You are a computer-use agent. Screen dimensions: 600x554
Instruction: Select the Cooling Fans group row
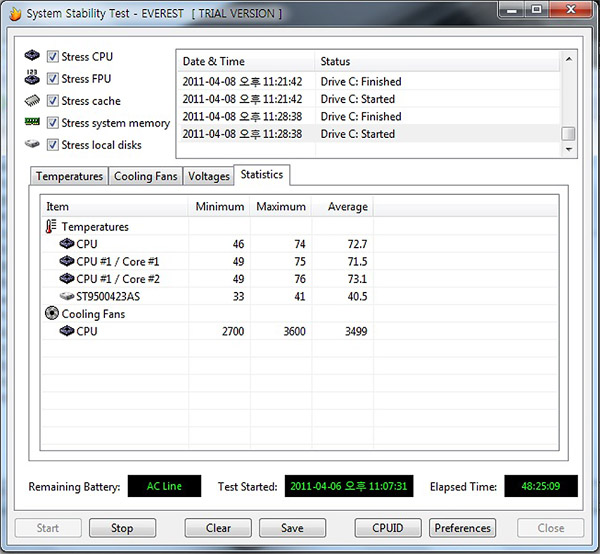299,314
